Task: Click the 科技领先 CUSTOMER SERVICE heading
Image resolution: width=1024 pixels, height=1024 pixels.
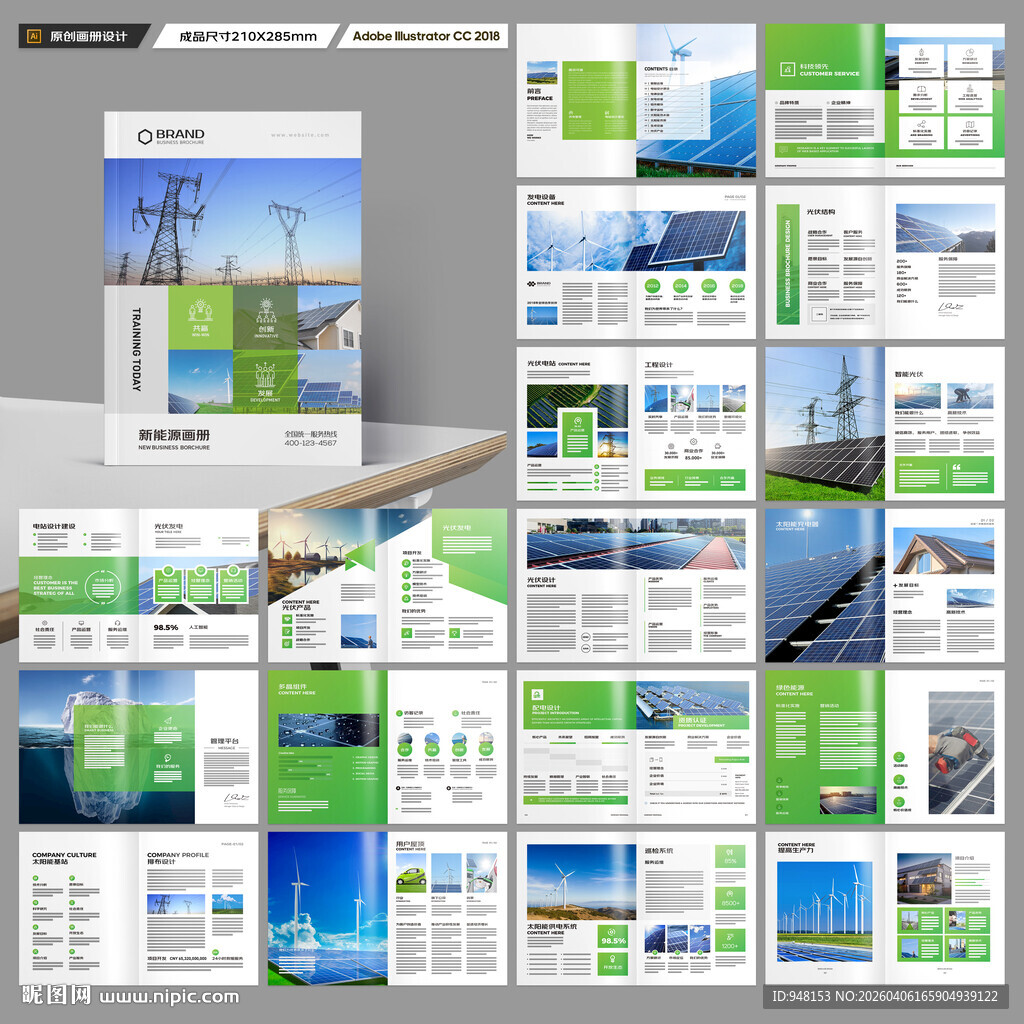Action: (x=829, y=70)
